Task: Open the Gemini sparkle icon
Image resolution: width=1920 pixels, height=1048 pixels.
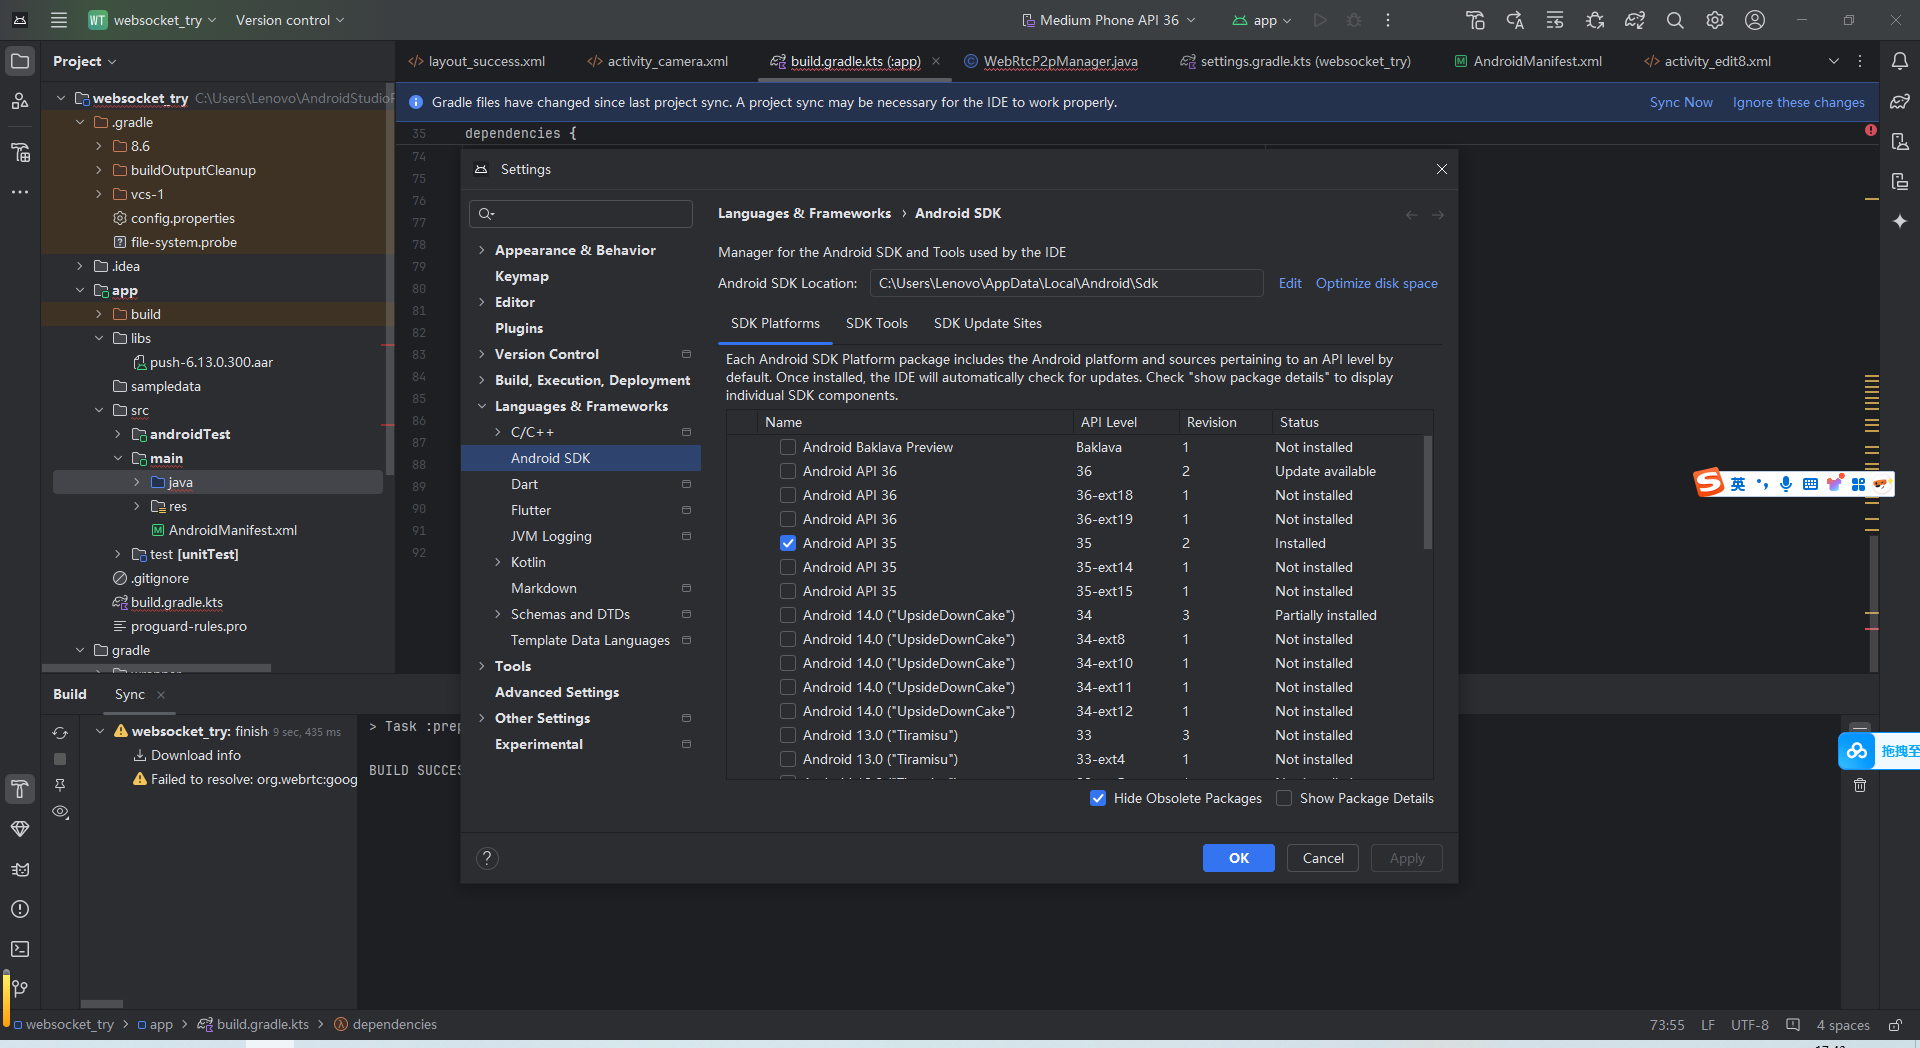Action: 1900,221
